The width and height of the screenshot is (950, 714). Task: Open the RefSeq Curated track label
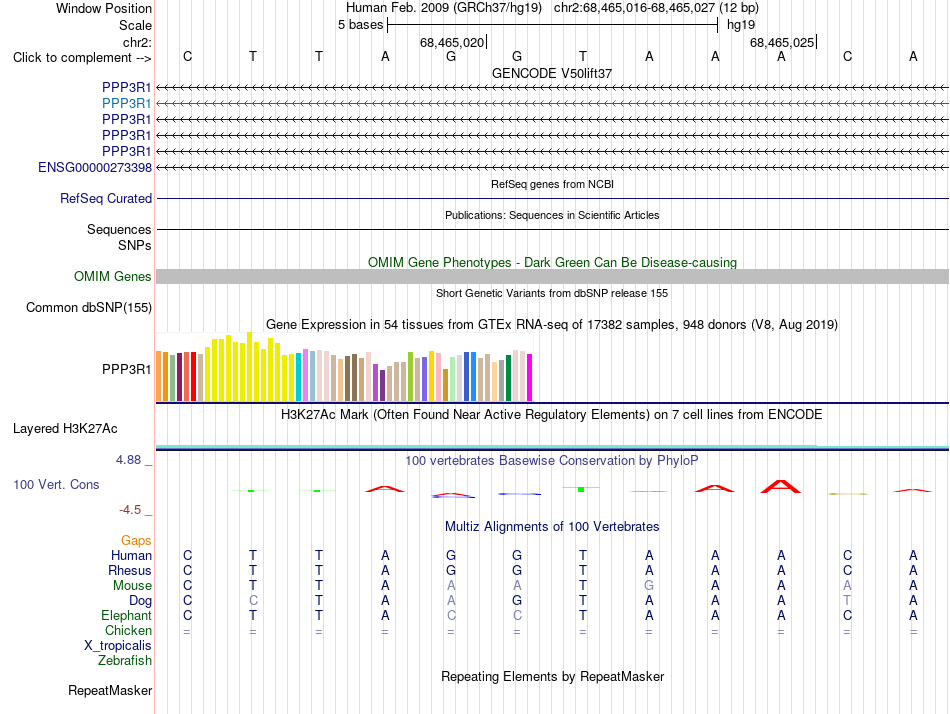(x=106, y=198)
